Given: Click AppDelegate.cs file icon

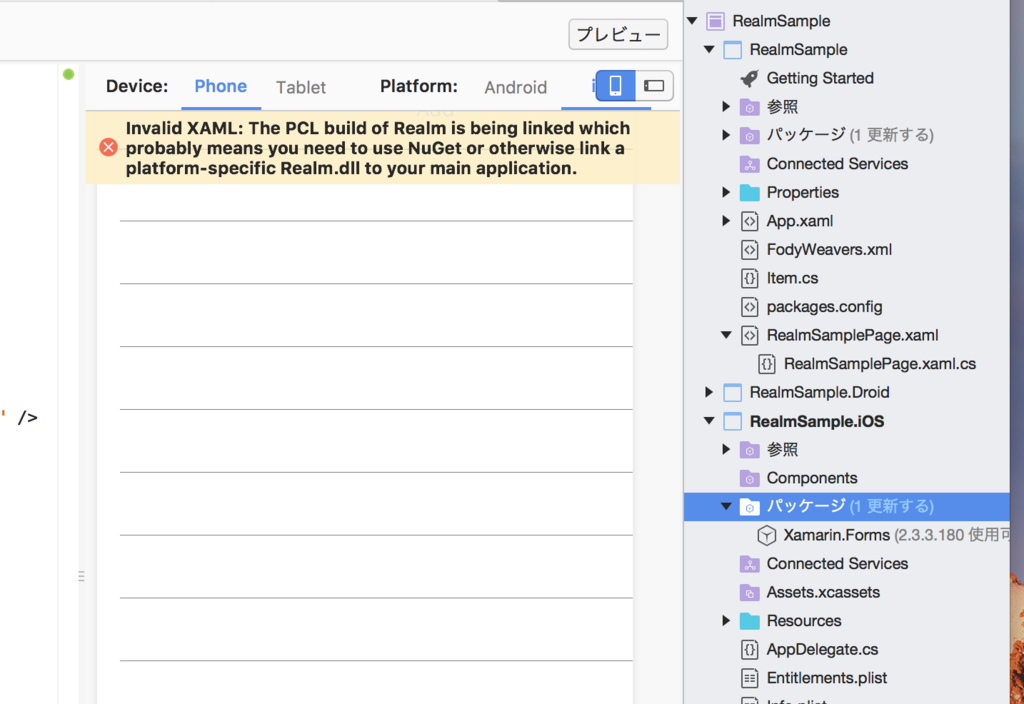Looking at the screenshot, I should [750, 650].
